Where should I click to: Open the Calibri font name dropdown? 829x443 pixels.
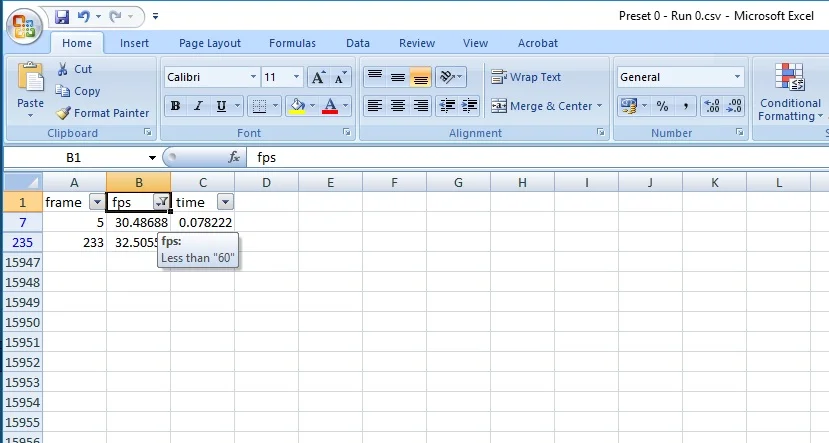point(253,77)
